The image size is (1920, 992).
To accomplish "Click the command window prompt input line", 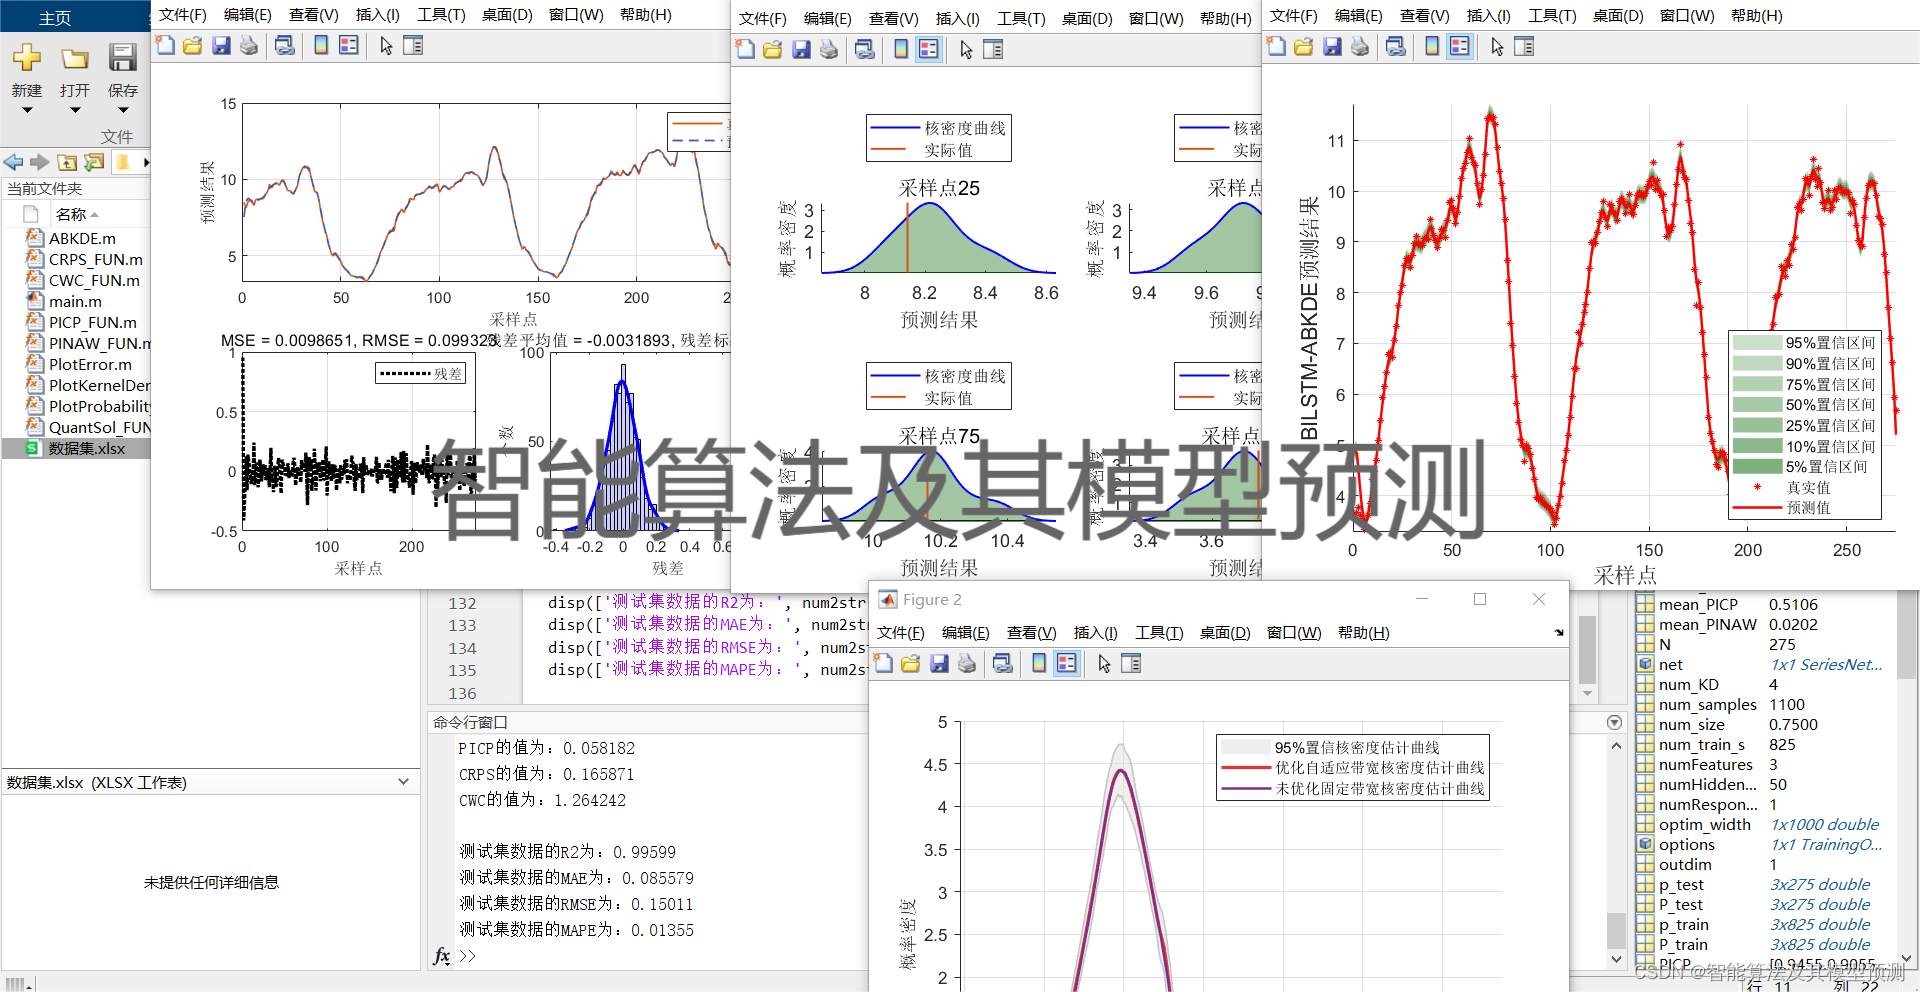I will pyautogui.click(x=660, y=956).
